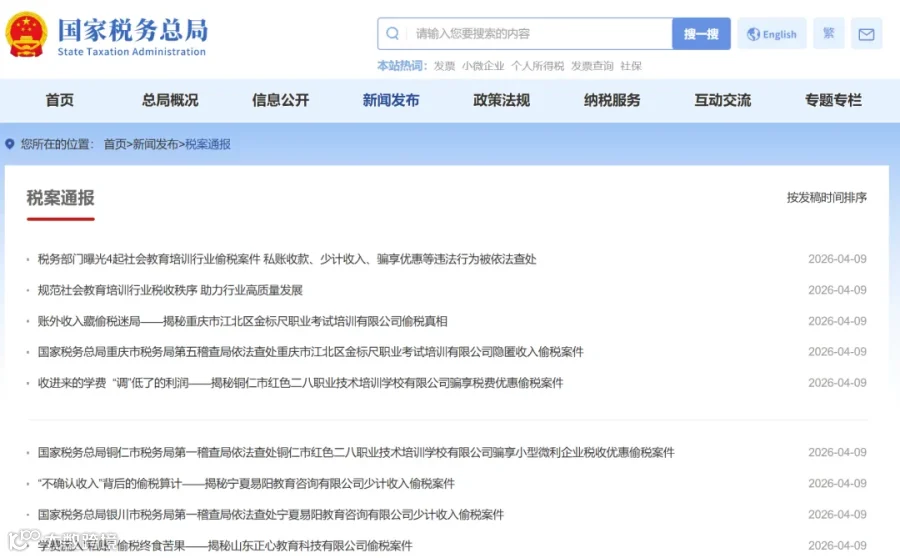Go to 新闻发布 in the breadcrumb

click(156, 144)
